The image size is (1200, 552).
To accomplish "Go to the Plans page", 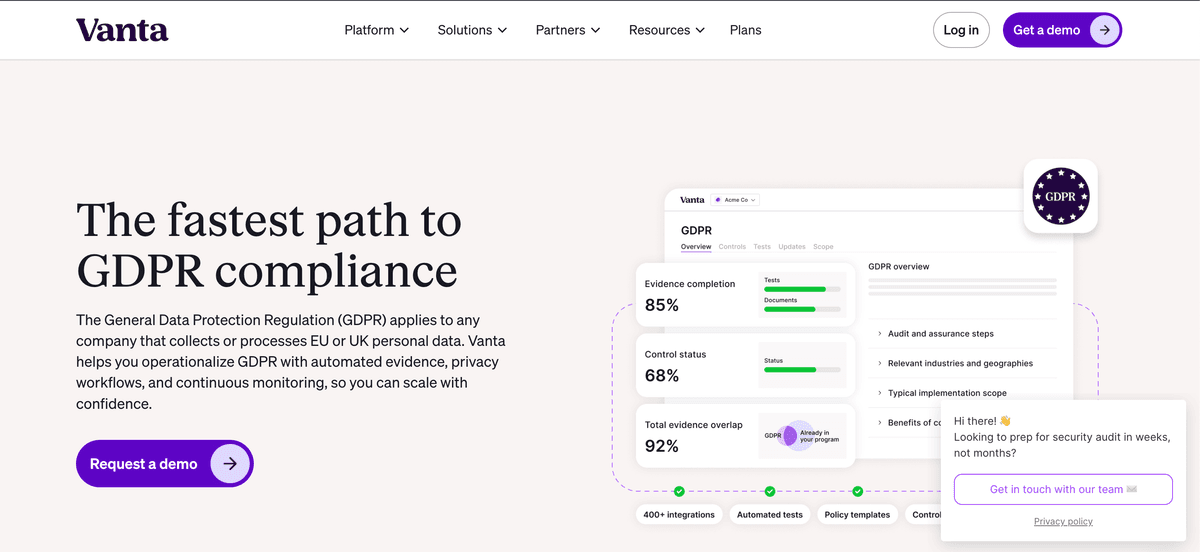I will pos(745,30).
